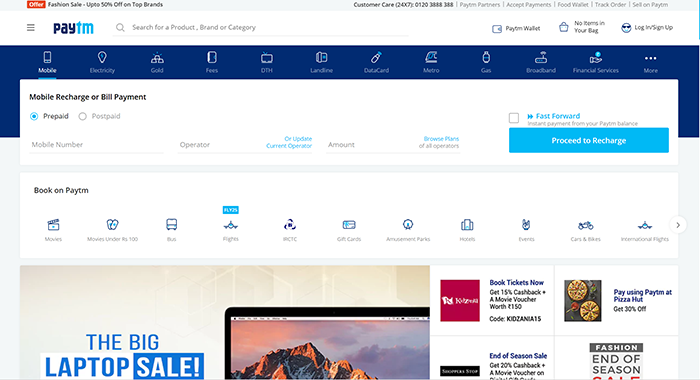The height and width of the screenshot is (380, 700).
Task: Open the Big Laptop Sale banner
Action: [x=225, y=322]
